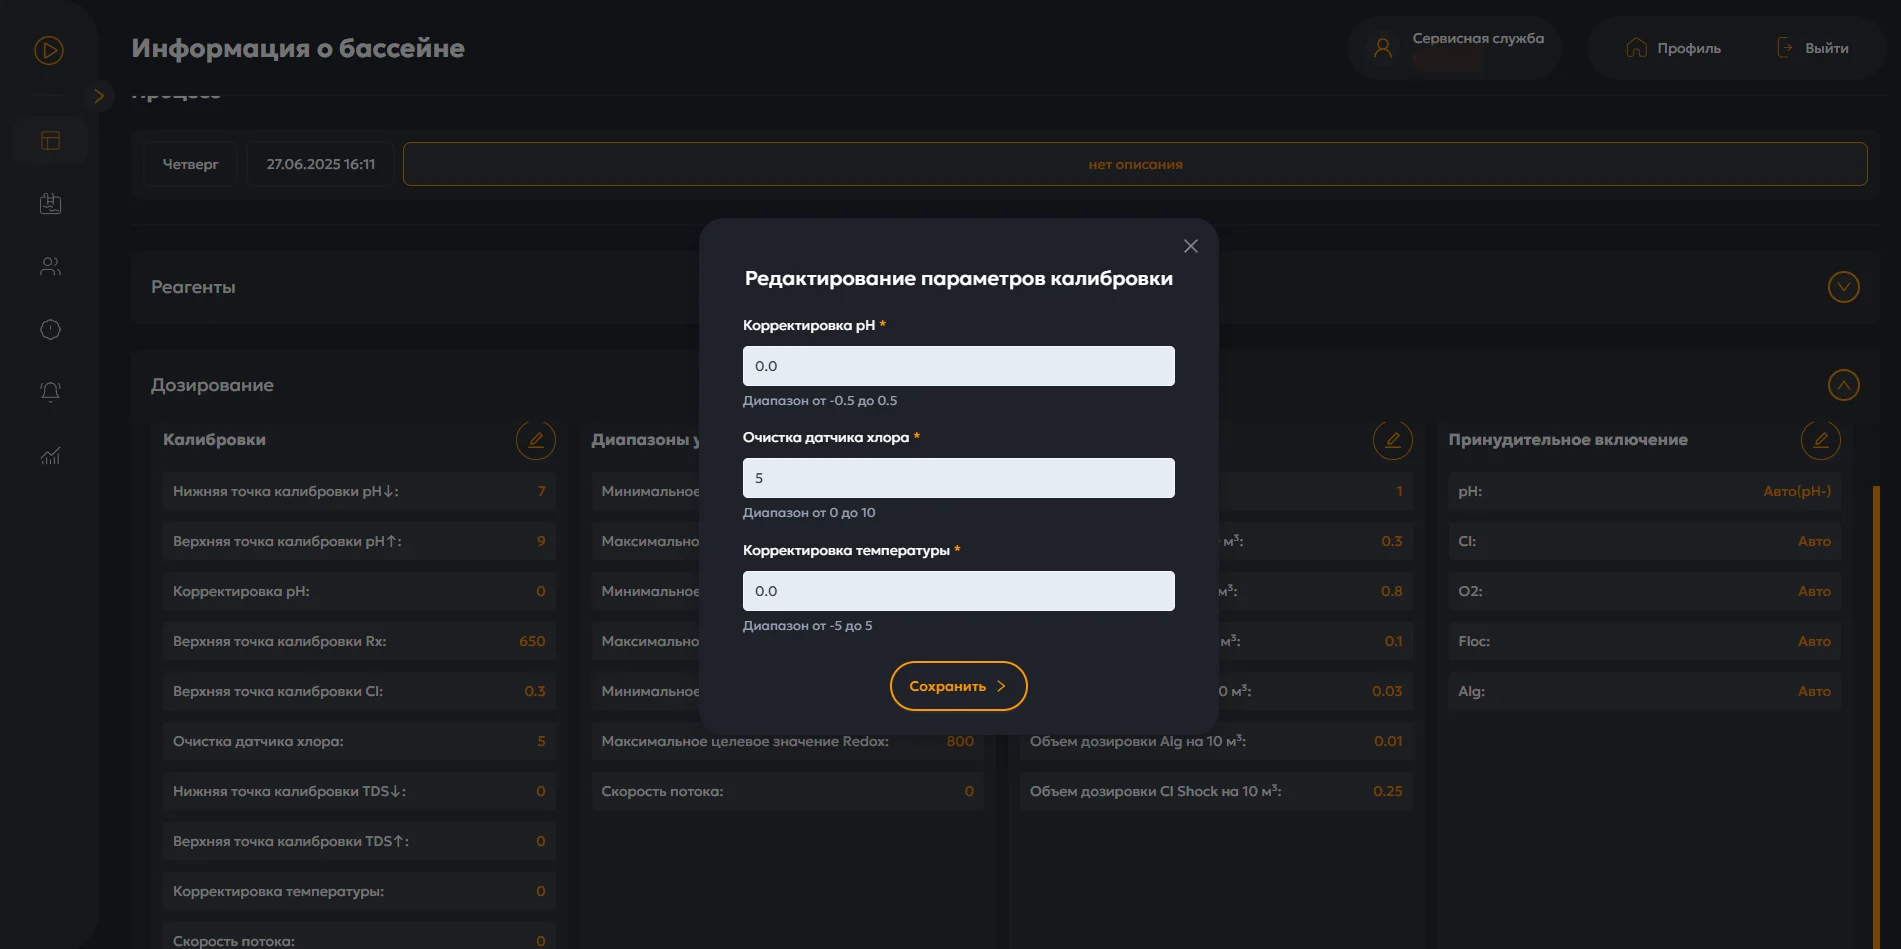Focus the Очистка датчика хлора input field
This screenshot has height=949, width=1901.
[958, 478]
